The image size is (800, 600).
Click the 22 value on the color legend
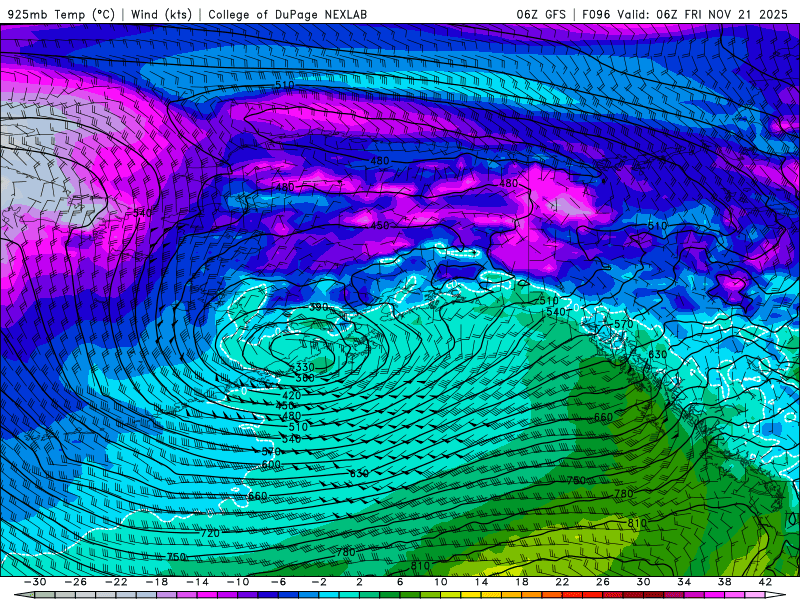point(562,582)
